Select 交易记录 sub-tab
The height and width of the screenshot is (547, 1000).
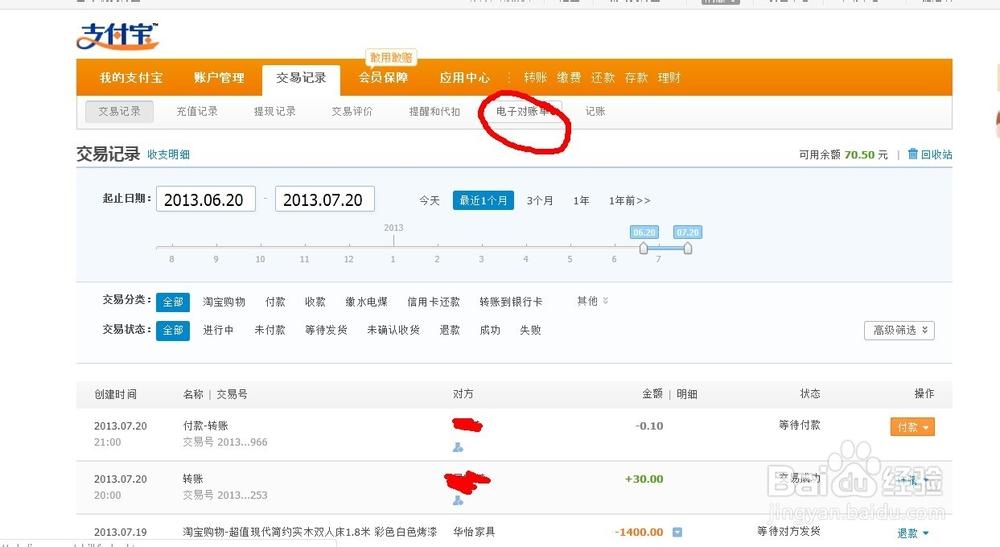[119, 111]
